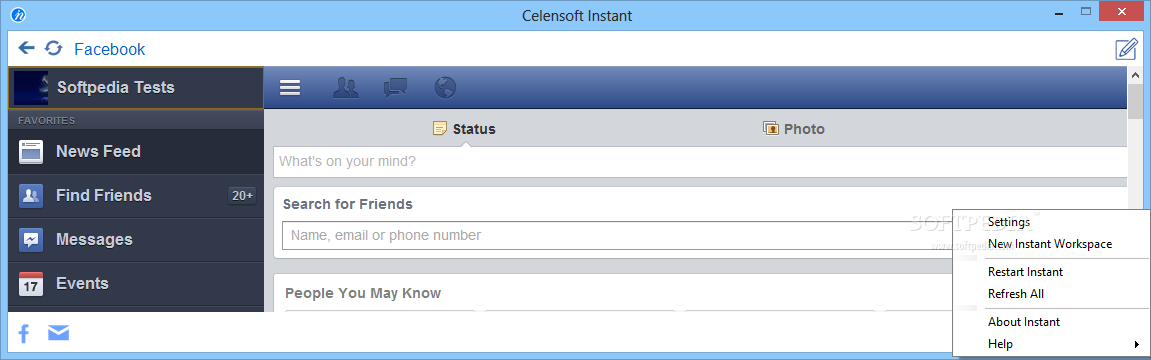
Task: Open the hamburger menu icon
Action: click(290, 88)
